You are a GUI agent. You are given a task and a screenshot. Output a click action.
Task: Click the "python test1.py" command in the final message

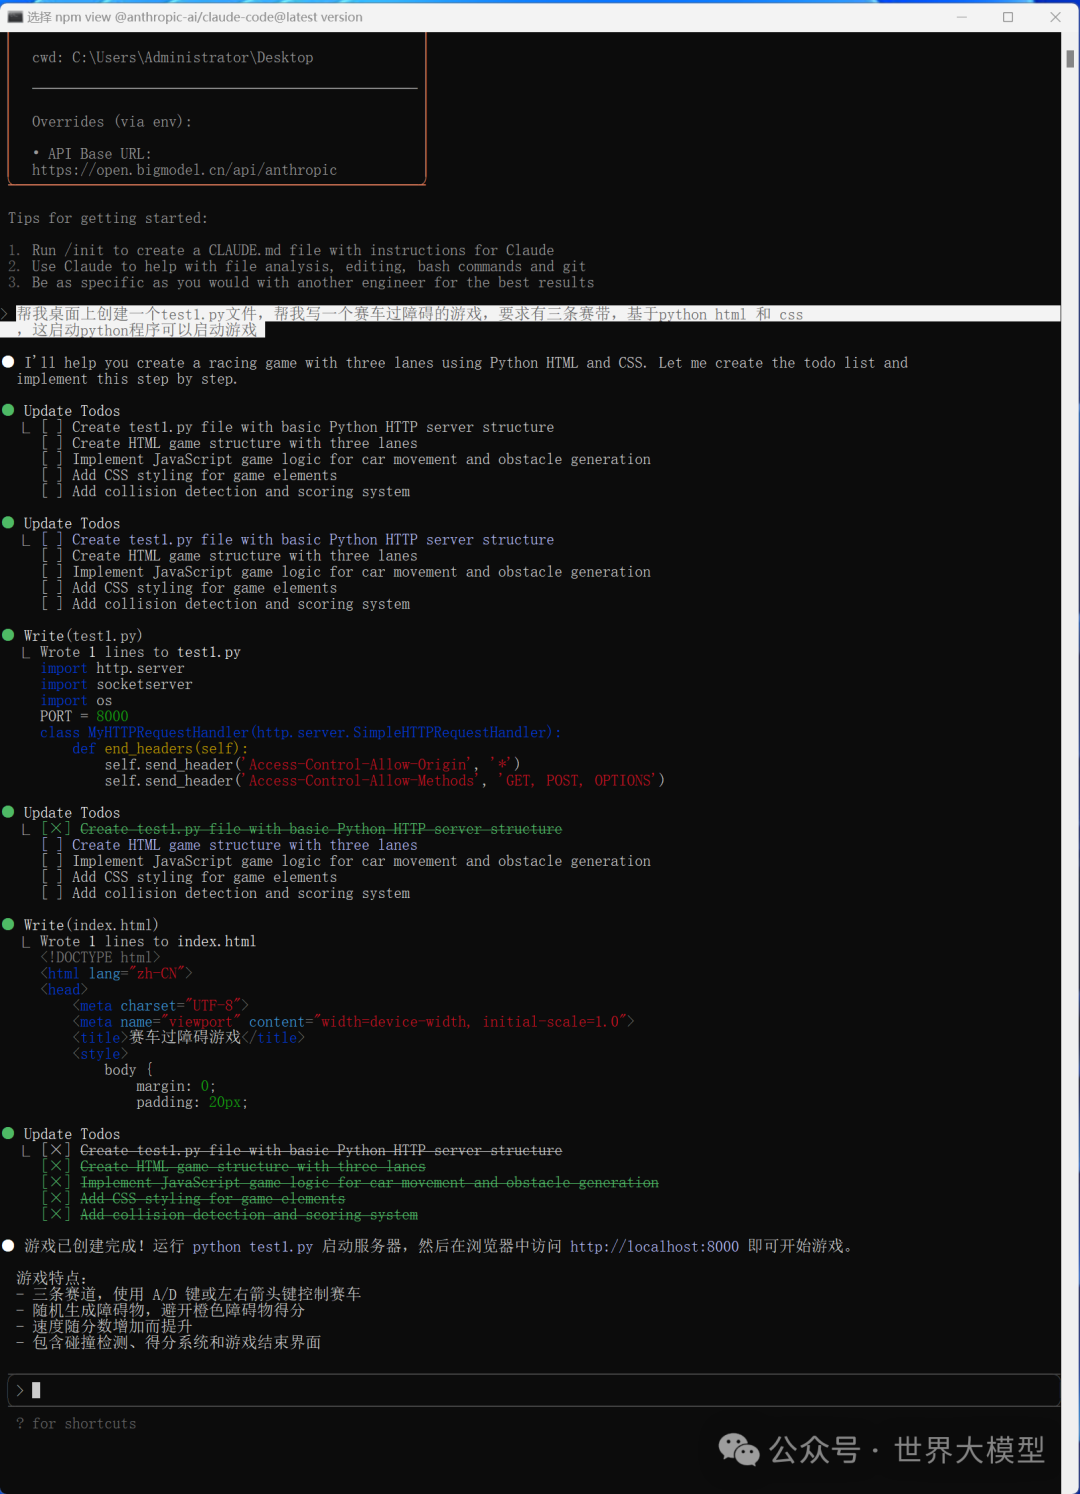pyautogui.click(x=253, y=1247)
